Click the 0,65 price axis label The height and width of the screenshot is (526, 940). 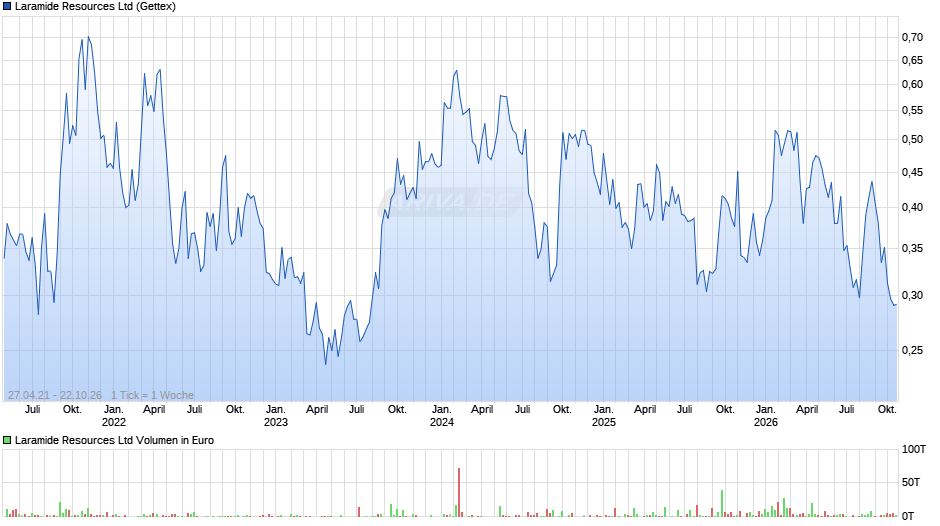912,61
